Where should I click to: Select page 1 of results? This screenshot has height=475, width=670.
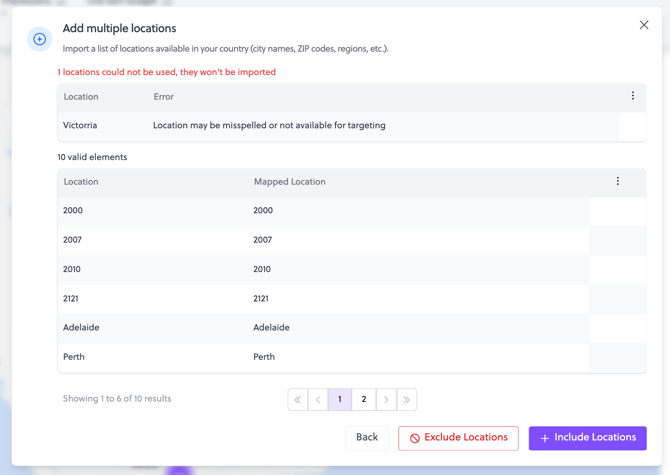(x=340, y=400)
